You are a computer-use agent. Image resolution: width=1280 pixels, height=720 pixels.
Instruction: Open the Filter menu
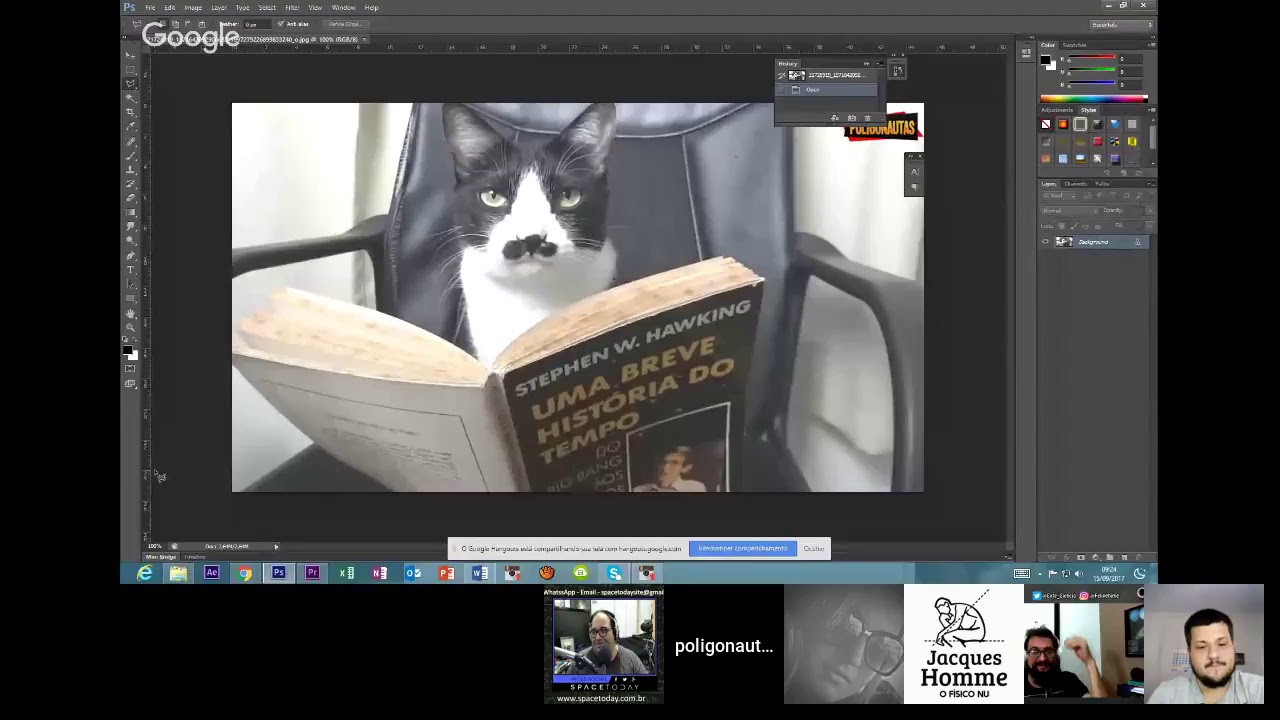point(292,7)
